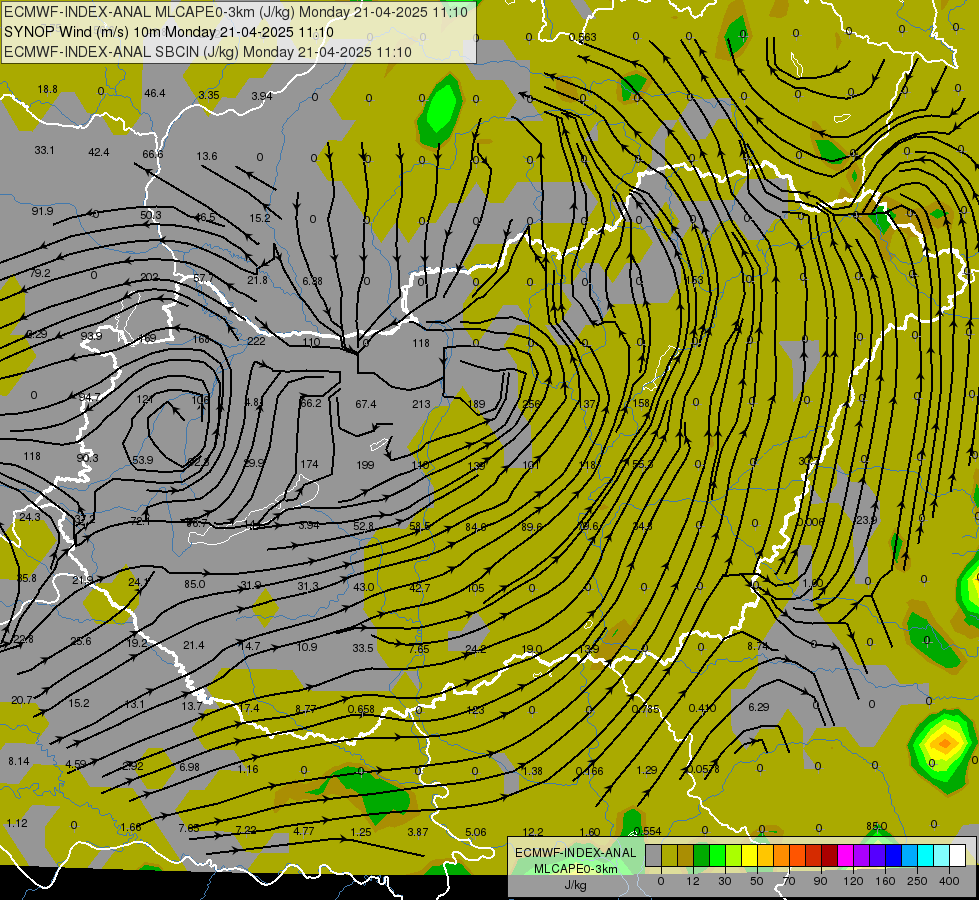This screenshot has height=900, width=979.
Task: Choose the bright yellow legend swatch
Action: pos(749,855)
